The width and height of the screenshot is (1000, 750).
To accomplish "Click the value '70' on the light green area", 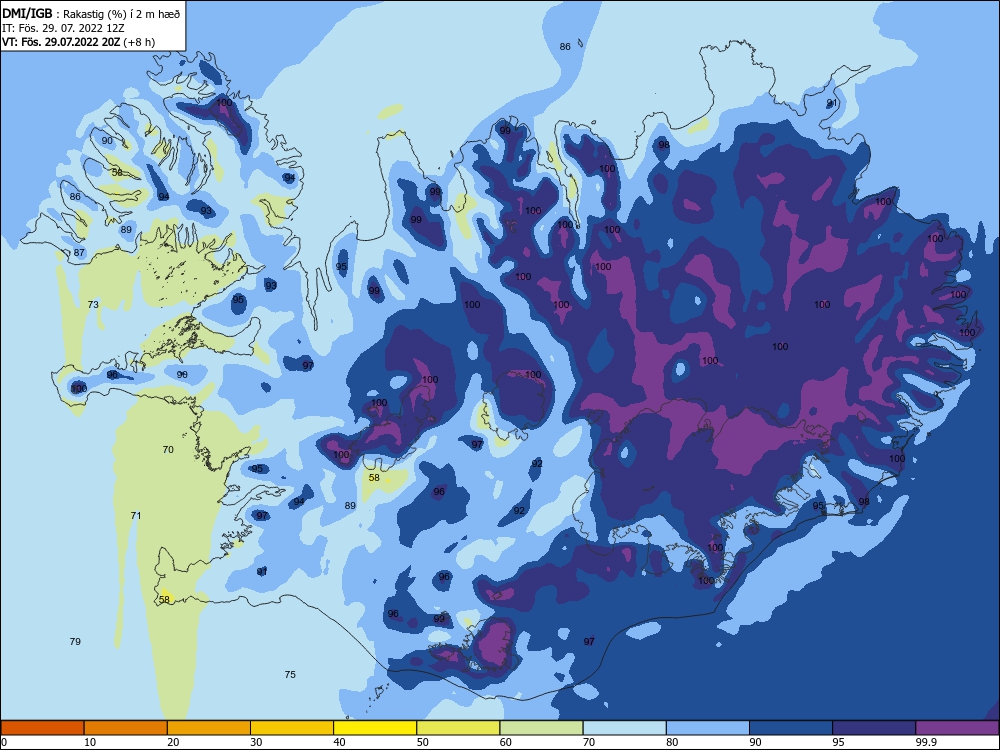I will [168, 450].
